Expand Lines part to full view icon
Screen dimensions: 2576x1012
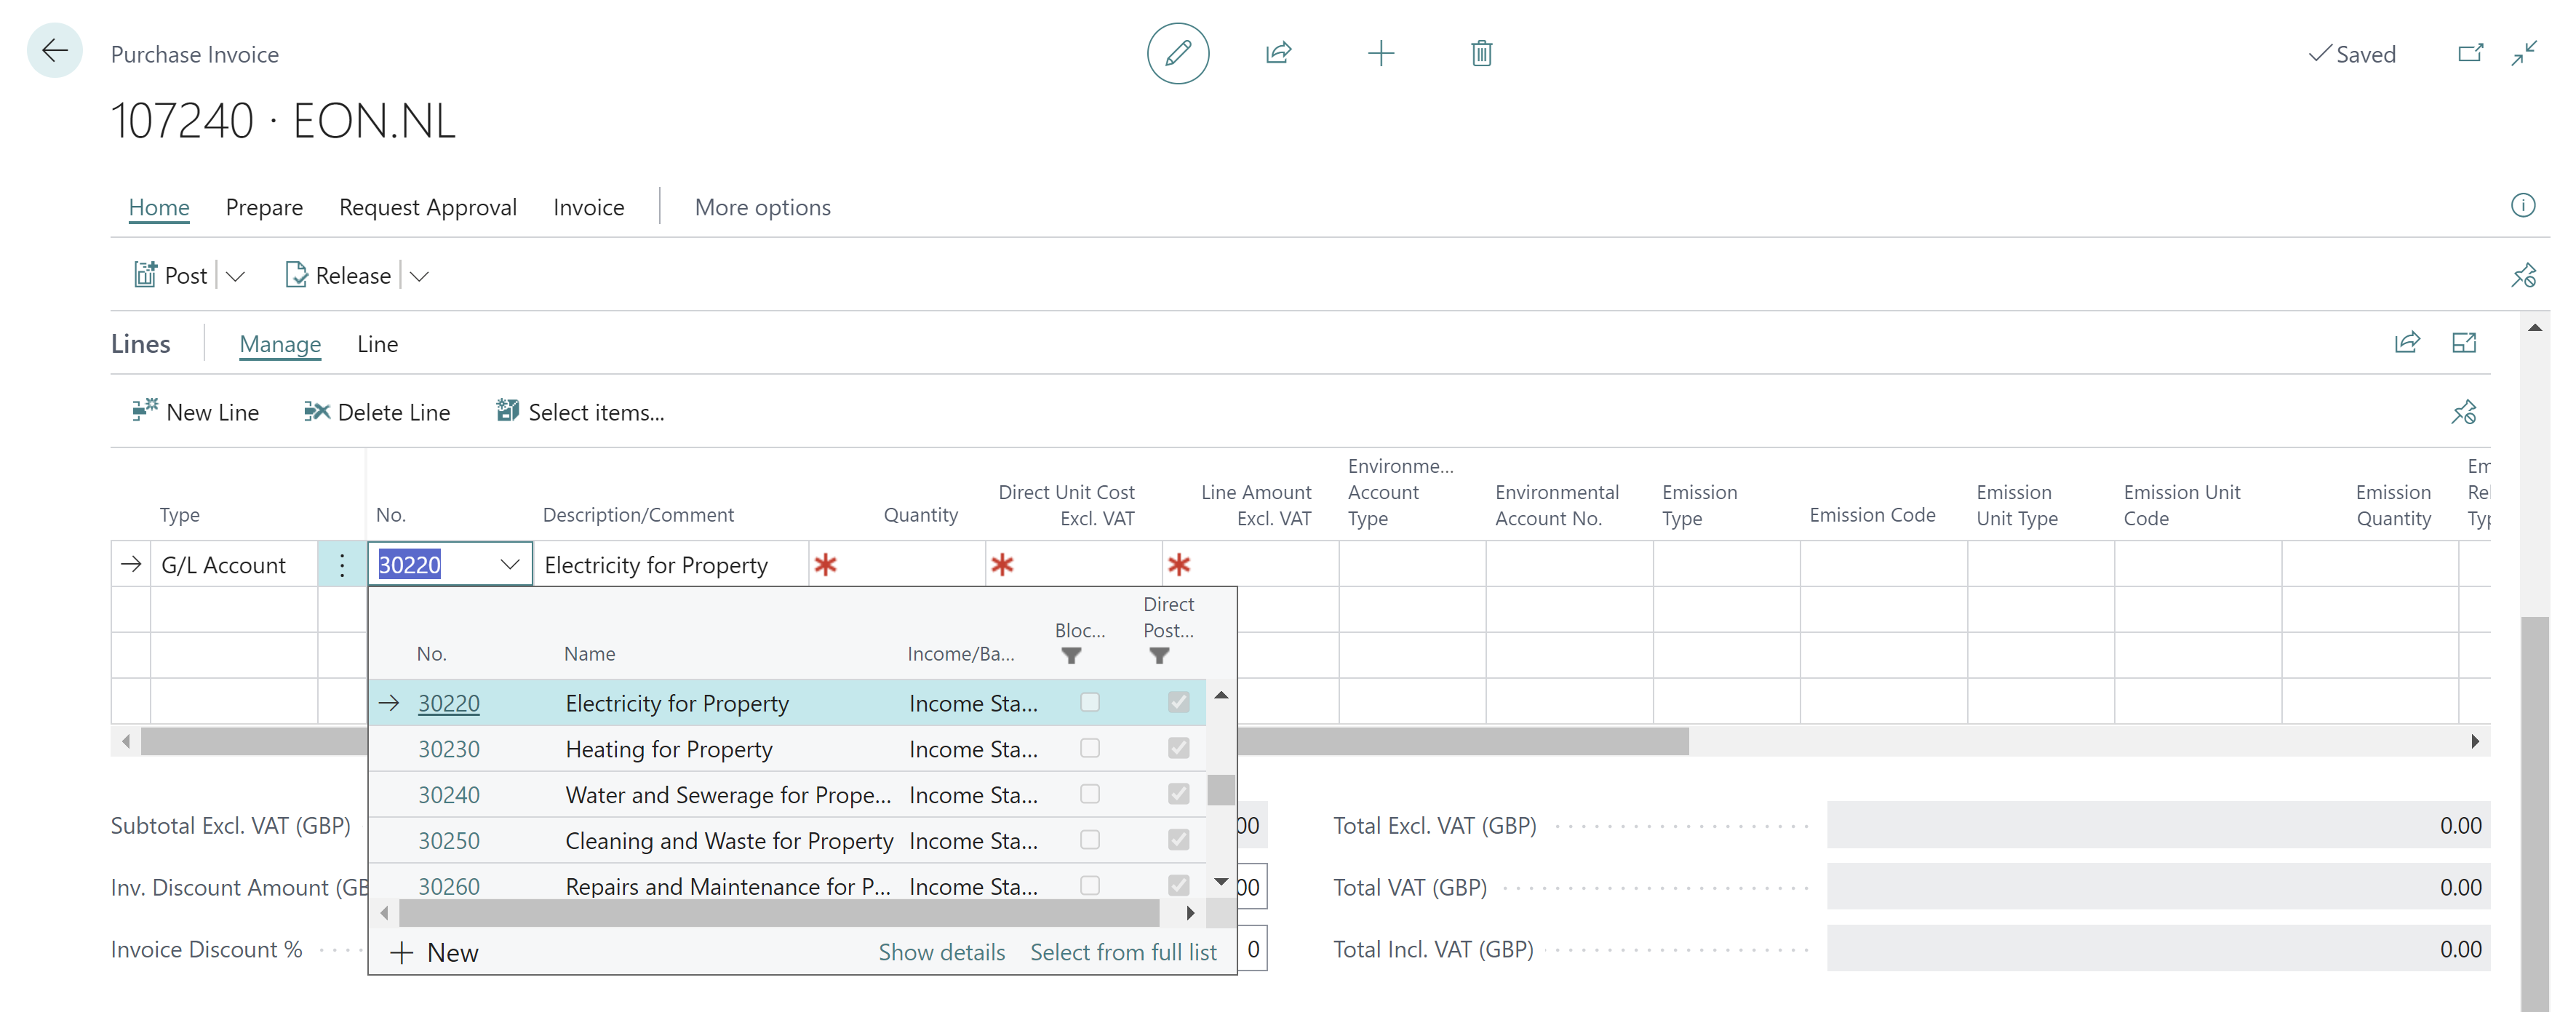tap(2463, 343)
